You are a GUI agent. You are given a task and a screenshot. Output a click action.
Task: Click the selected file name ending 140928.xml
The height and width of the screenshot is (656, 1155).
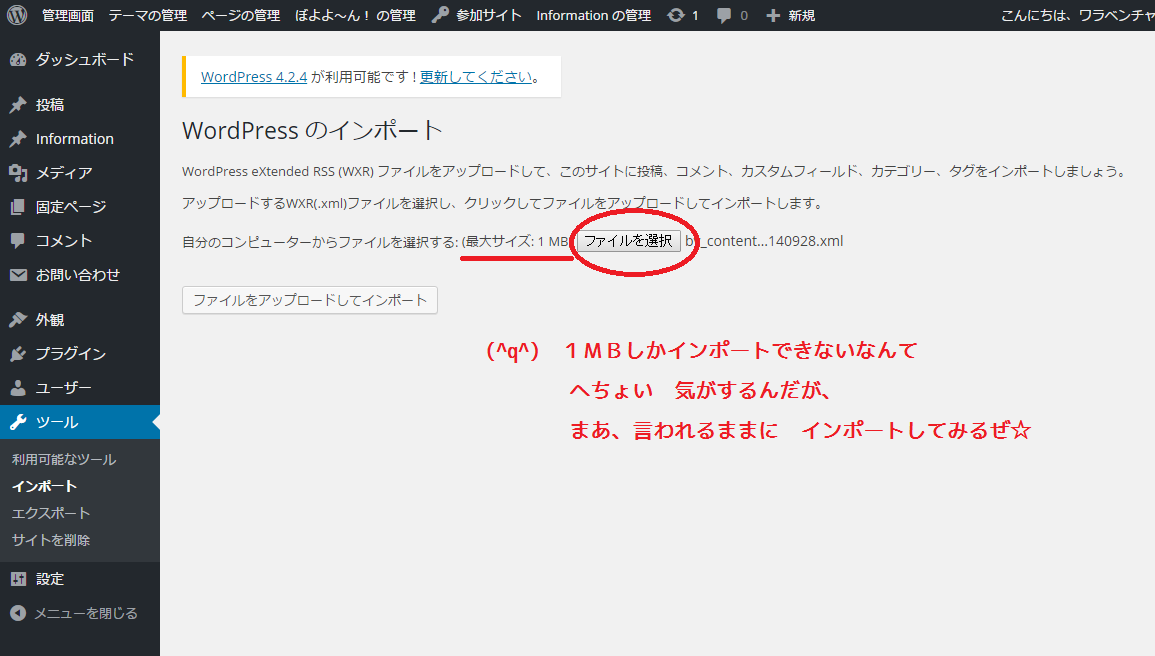pos(765,241)
